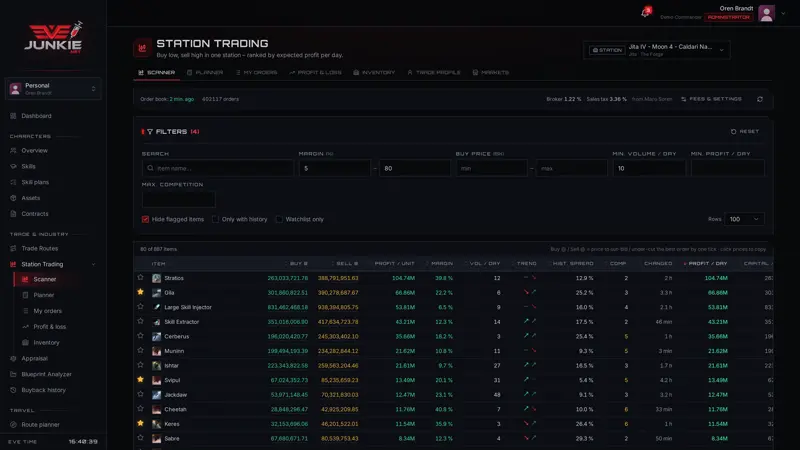Click the Contracts sidebar icon
The image size is (800, 450).
coord(13,214)
